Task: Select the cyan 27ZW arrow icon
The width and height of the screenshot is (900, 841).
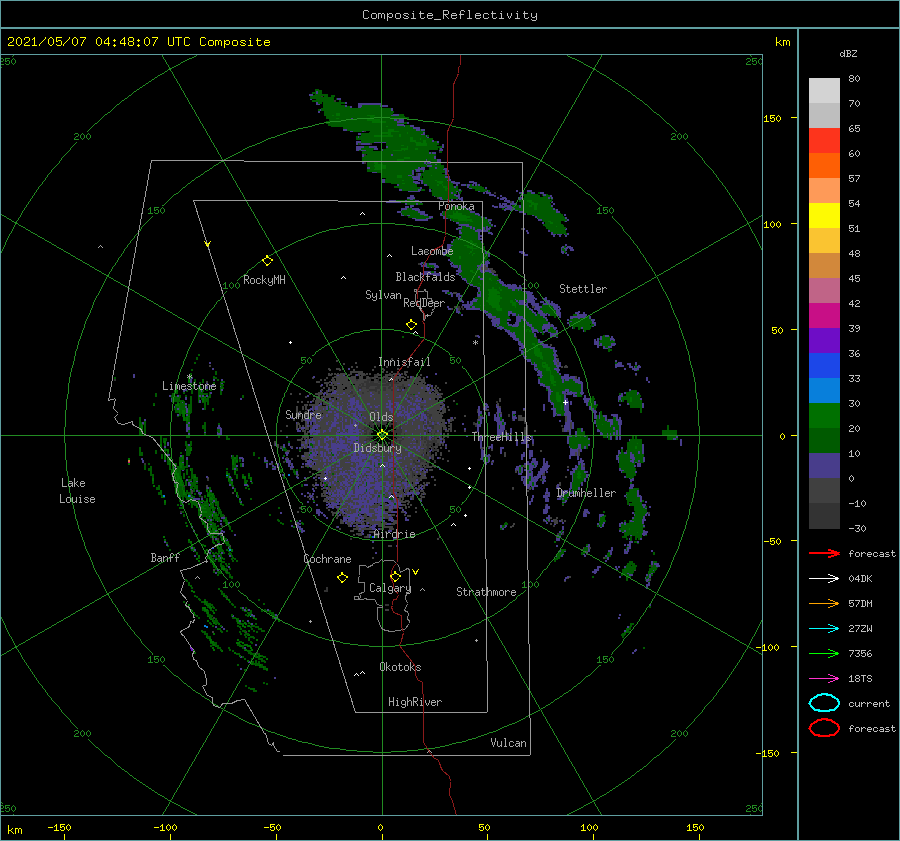Action: [x=824, y=628]
